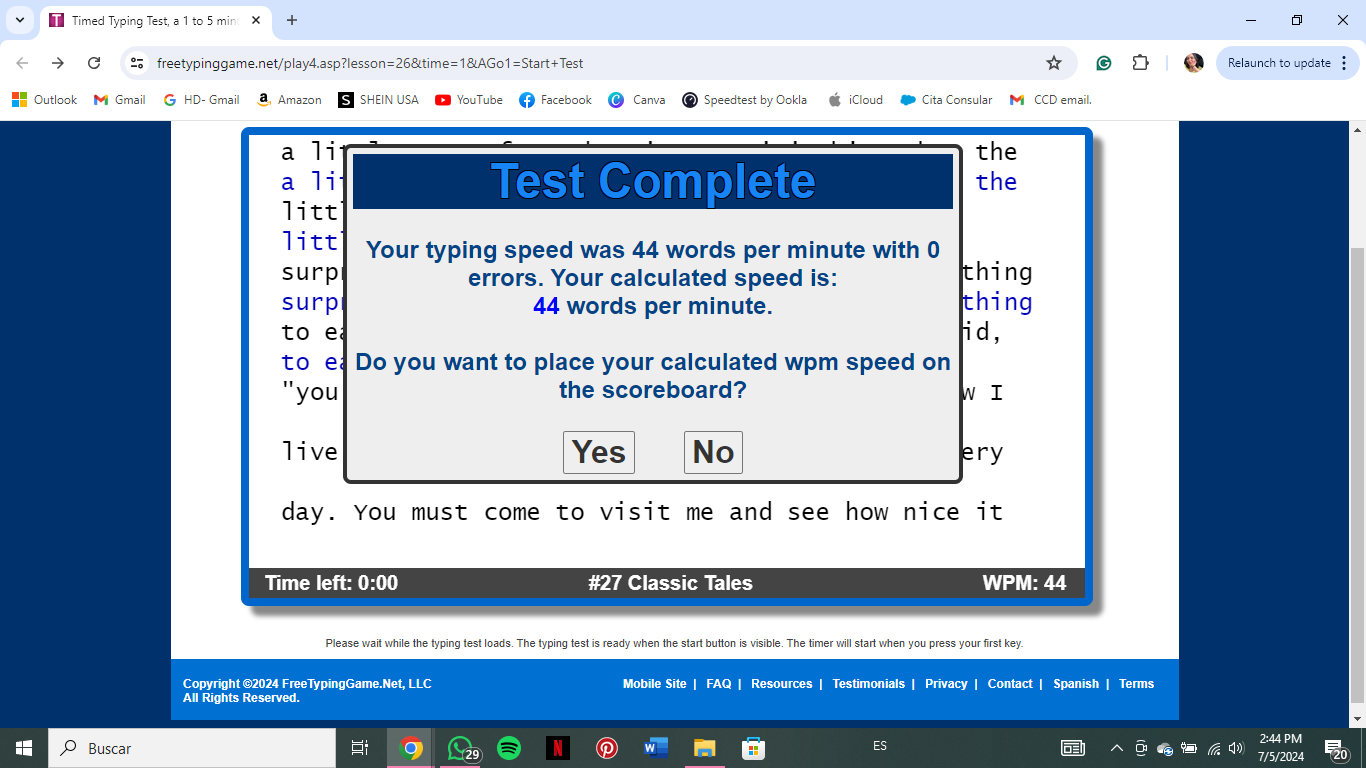Open notification center with 20 badge

(1337, 748)
